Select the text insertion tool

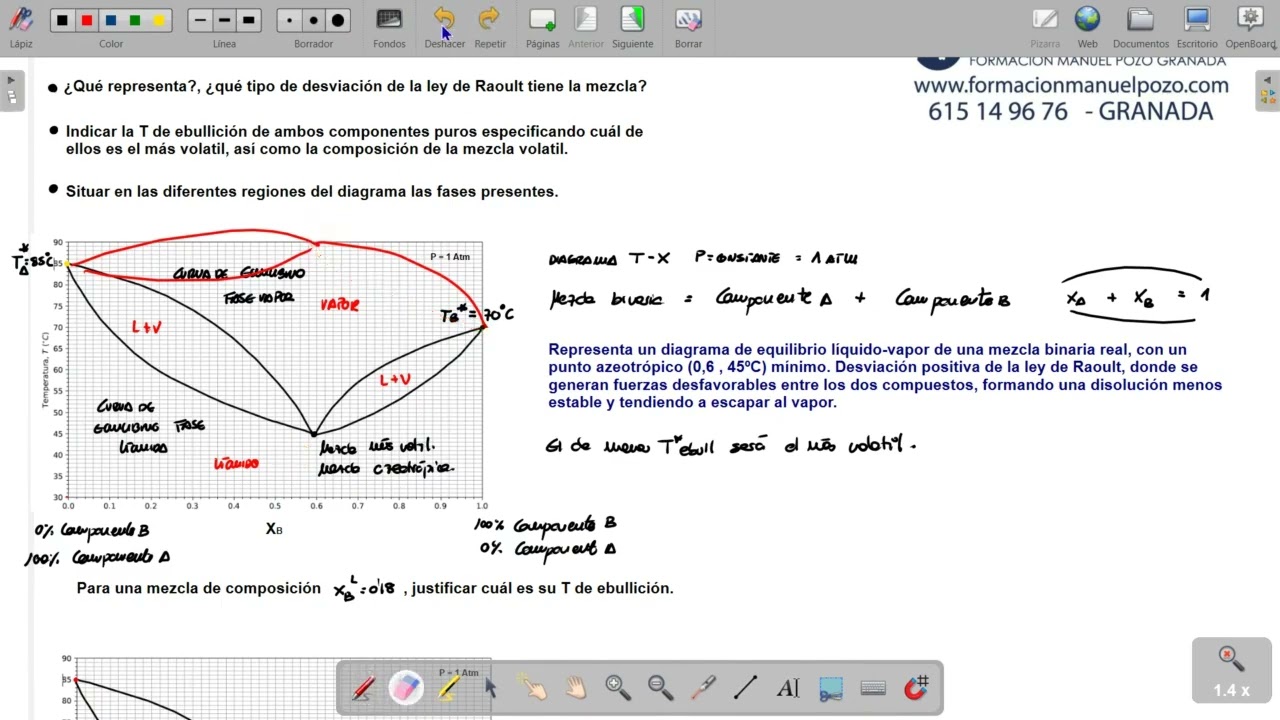[788, 688]
